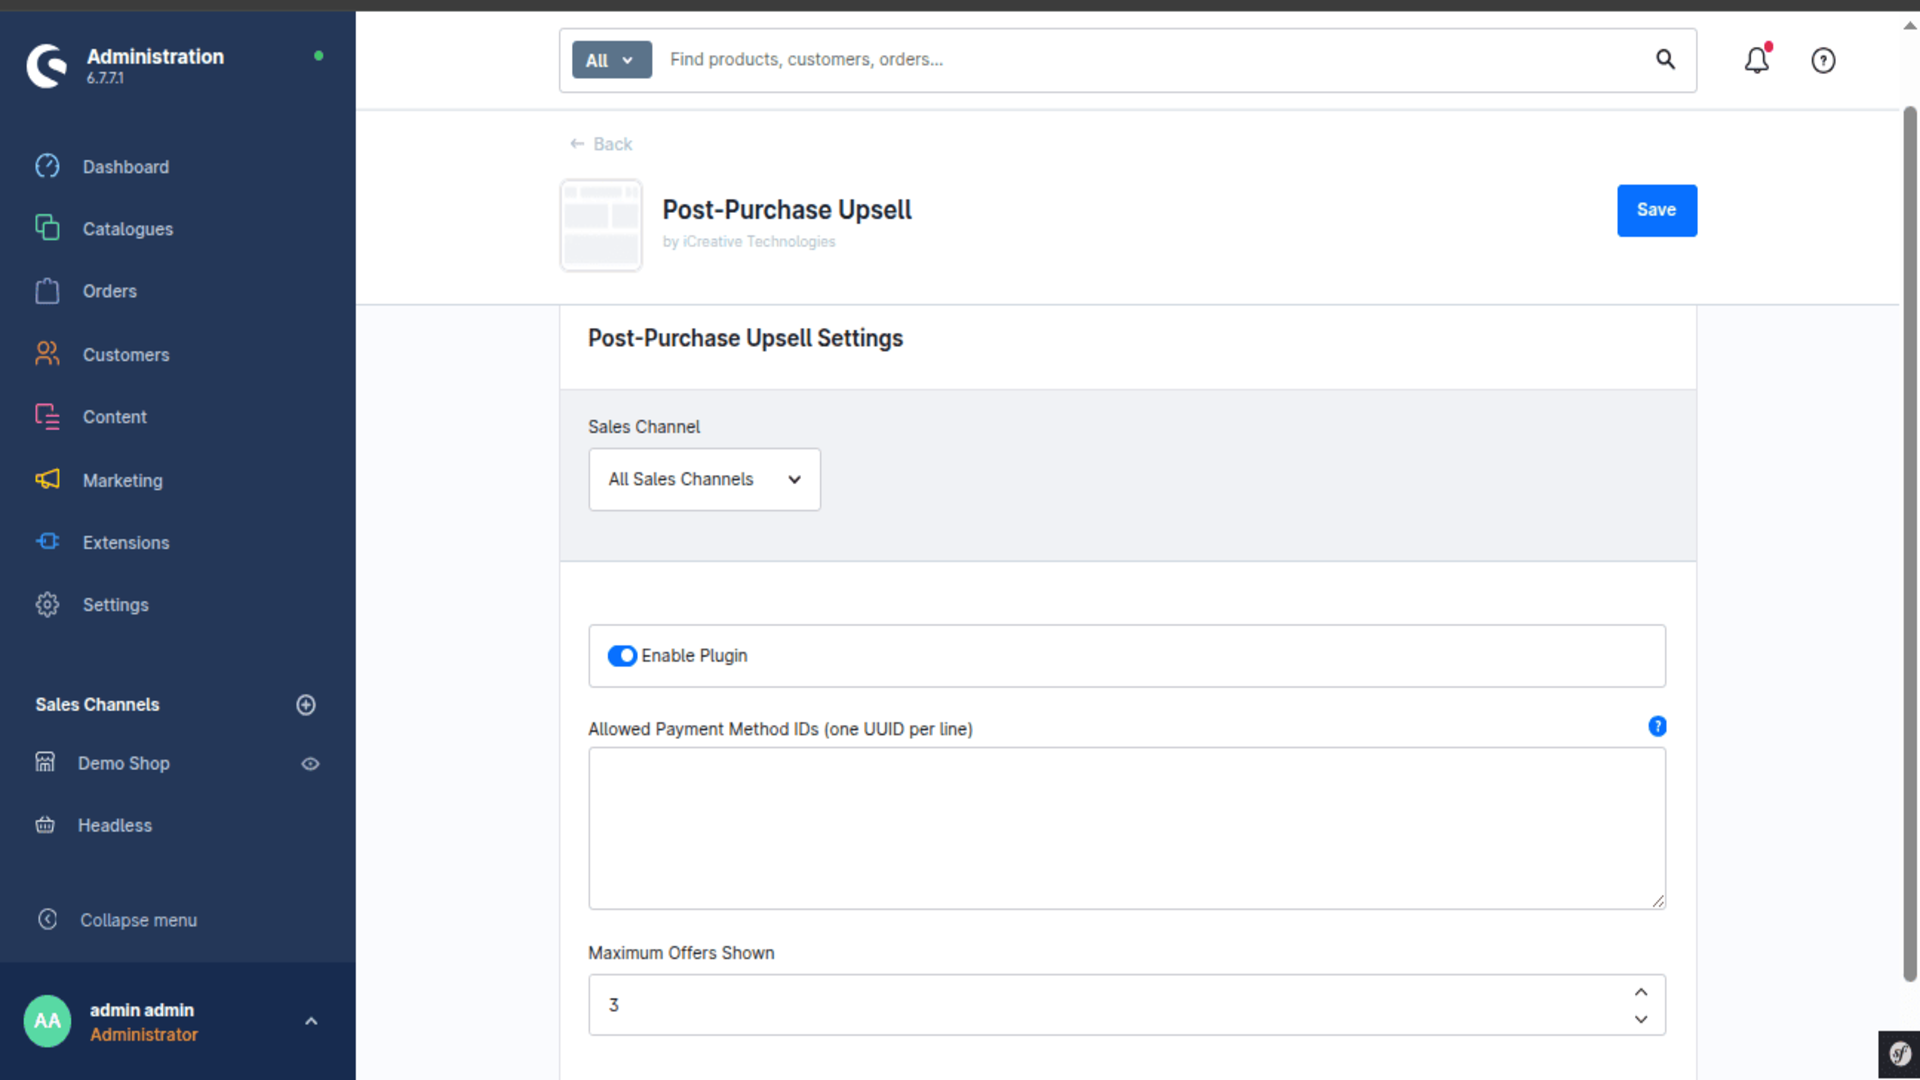Click the Extensions plug icon
This screenshot has height=1080, width=1920.
(47, 542)
